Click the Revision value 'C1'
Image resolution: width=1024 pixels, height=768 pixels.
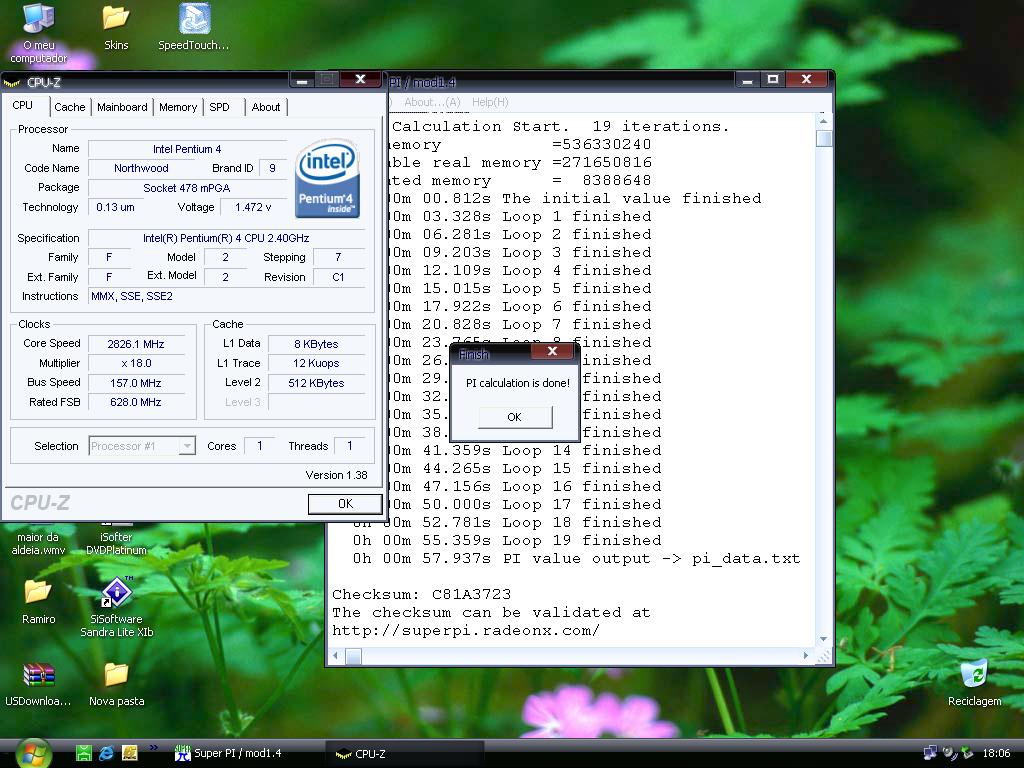(x=338, y=277)
